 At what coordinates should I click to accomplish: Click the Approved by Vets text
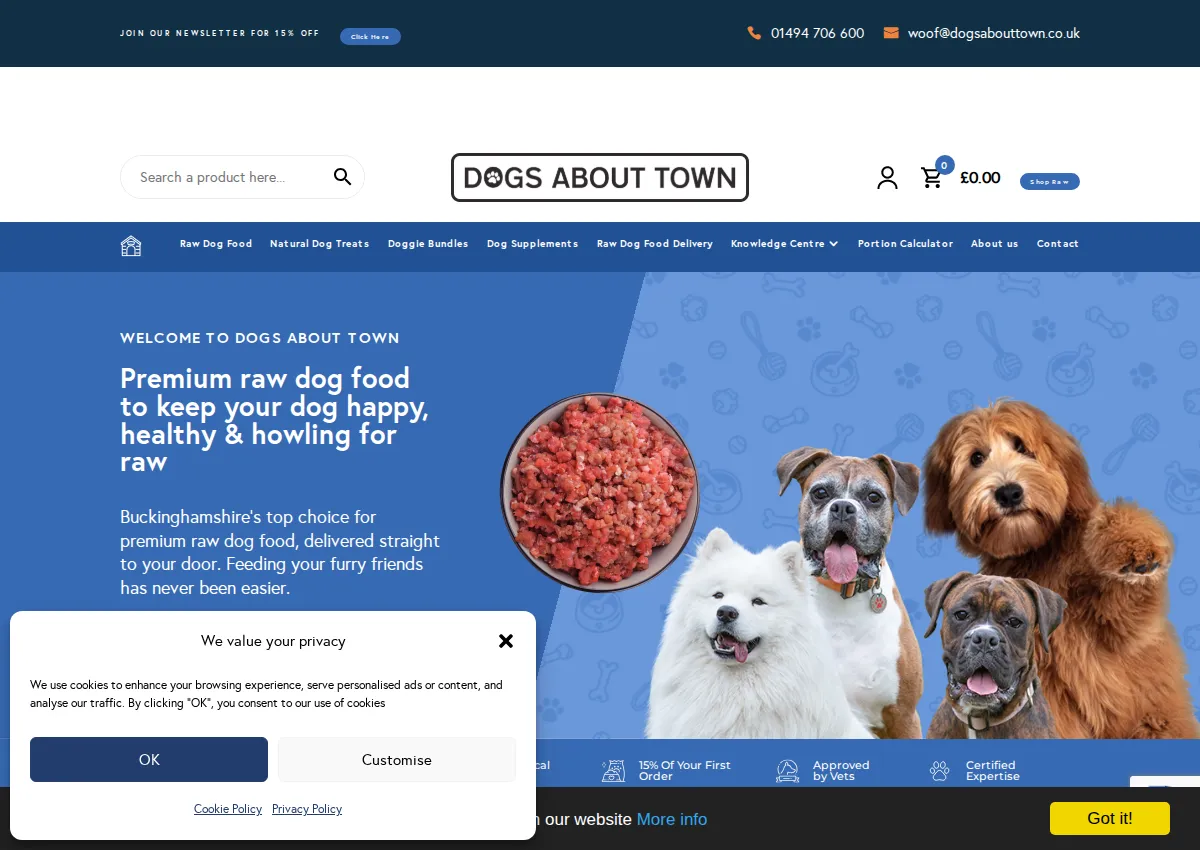tap(841, 771)
